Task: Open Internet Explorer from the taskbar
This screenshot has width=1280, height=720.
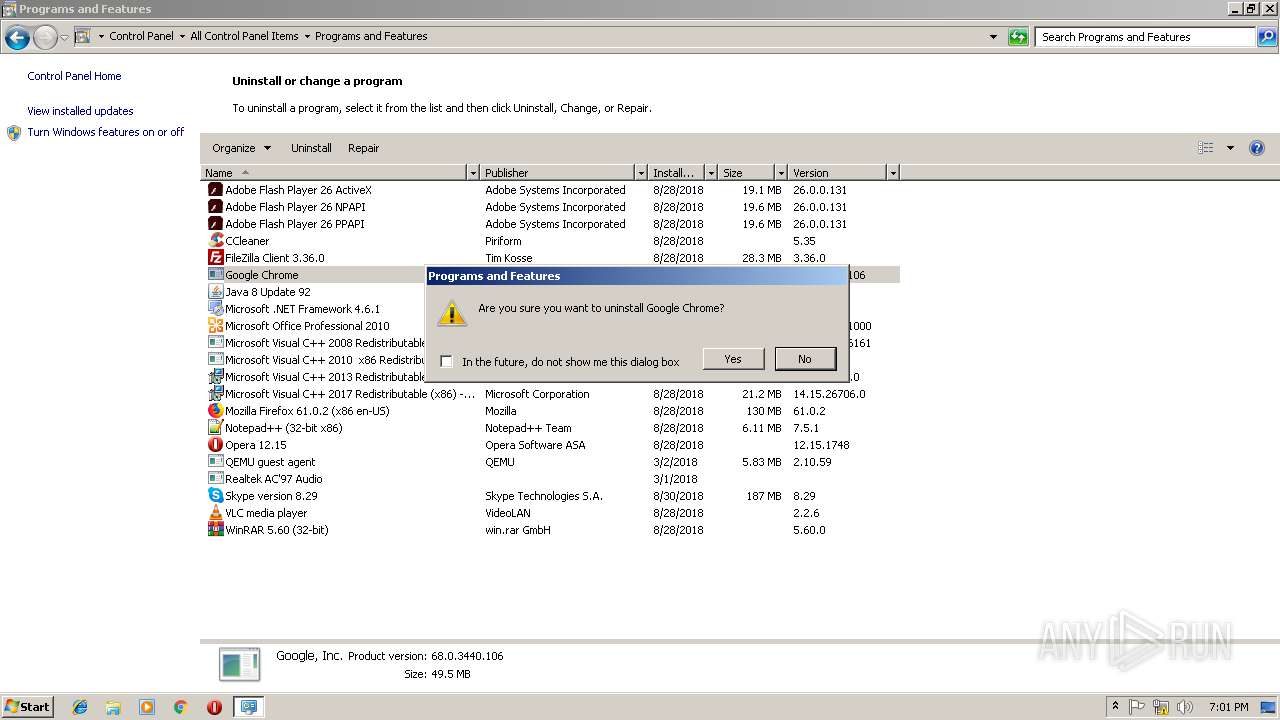Action: [80, 707]
